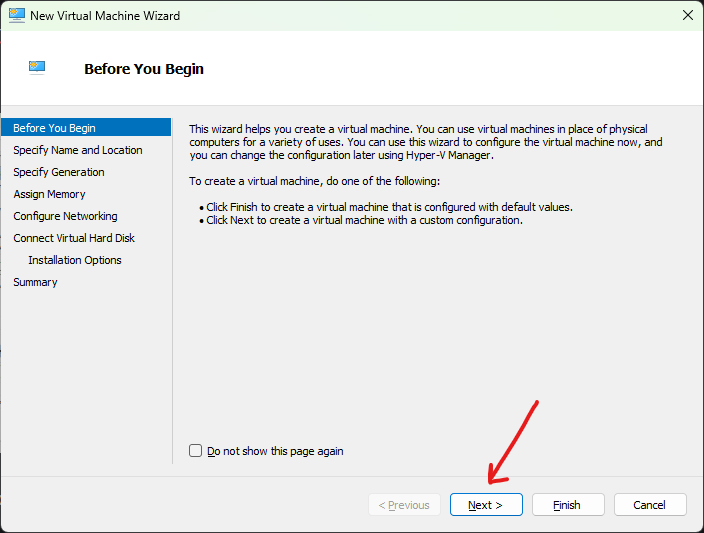Click the greyed-out Previous button
Screen dimensions: 704x533
[404, 505]
